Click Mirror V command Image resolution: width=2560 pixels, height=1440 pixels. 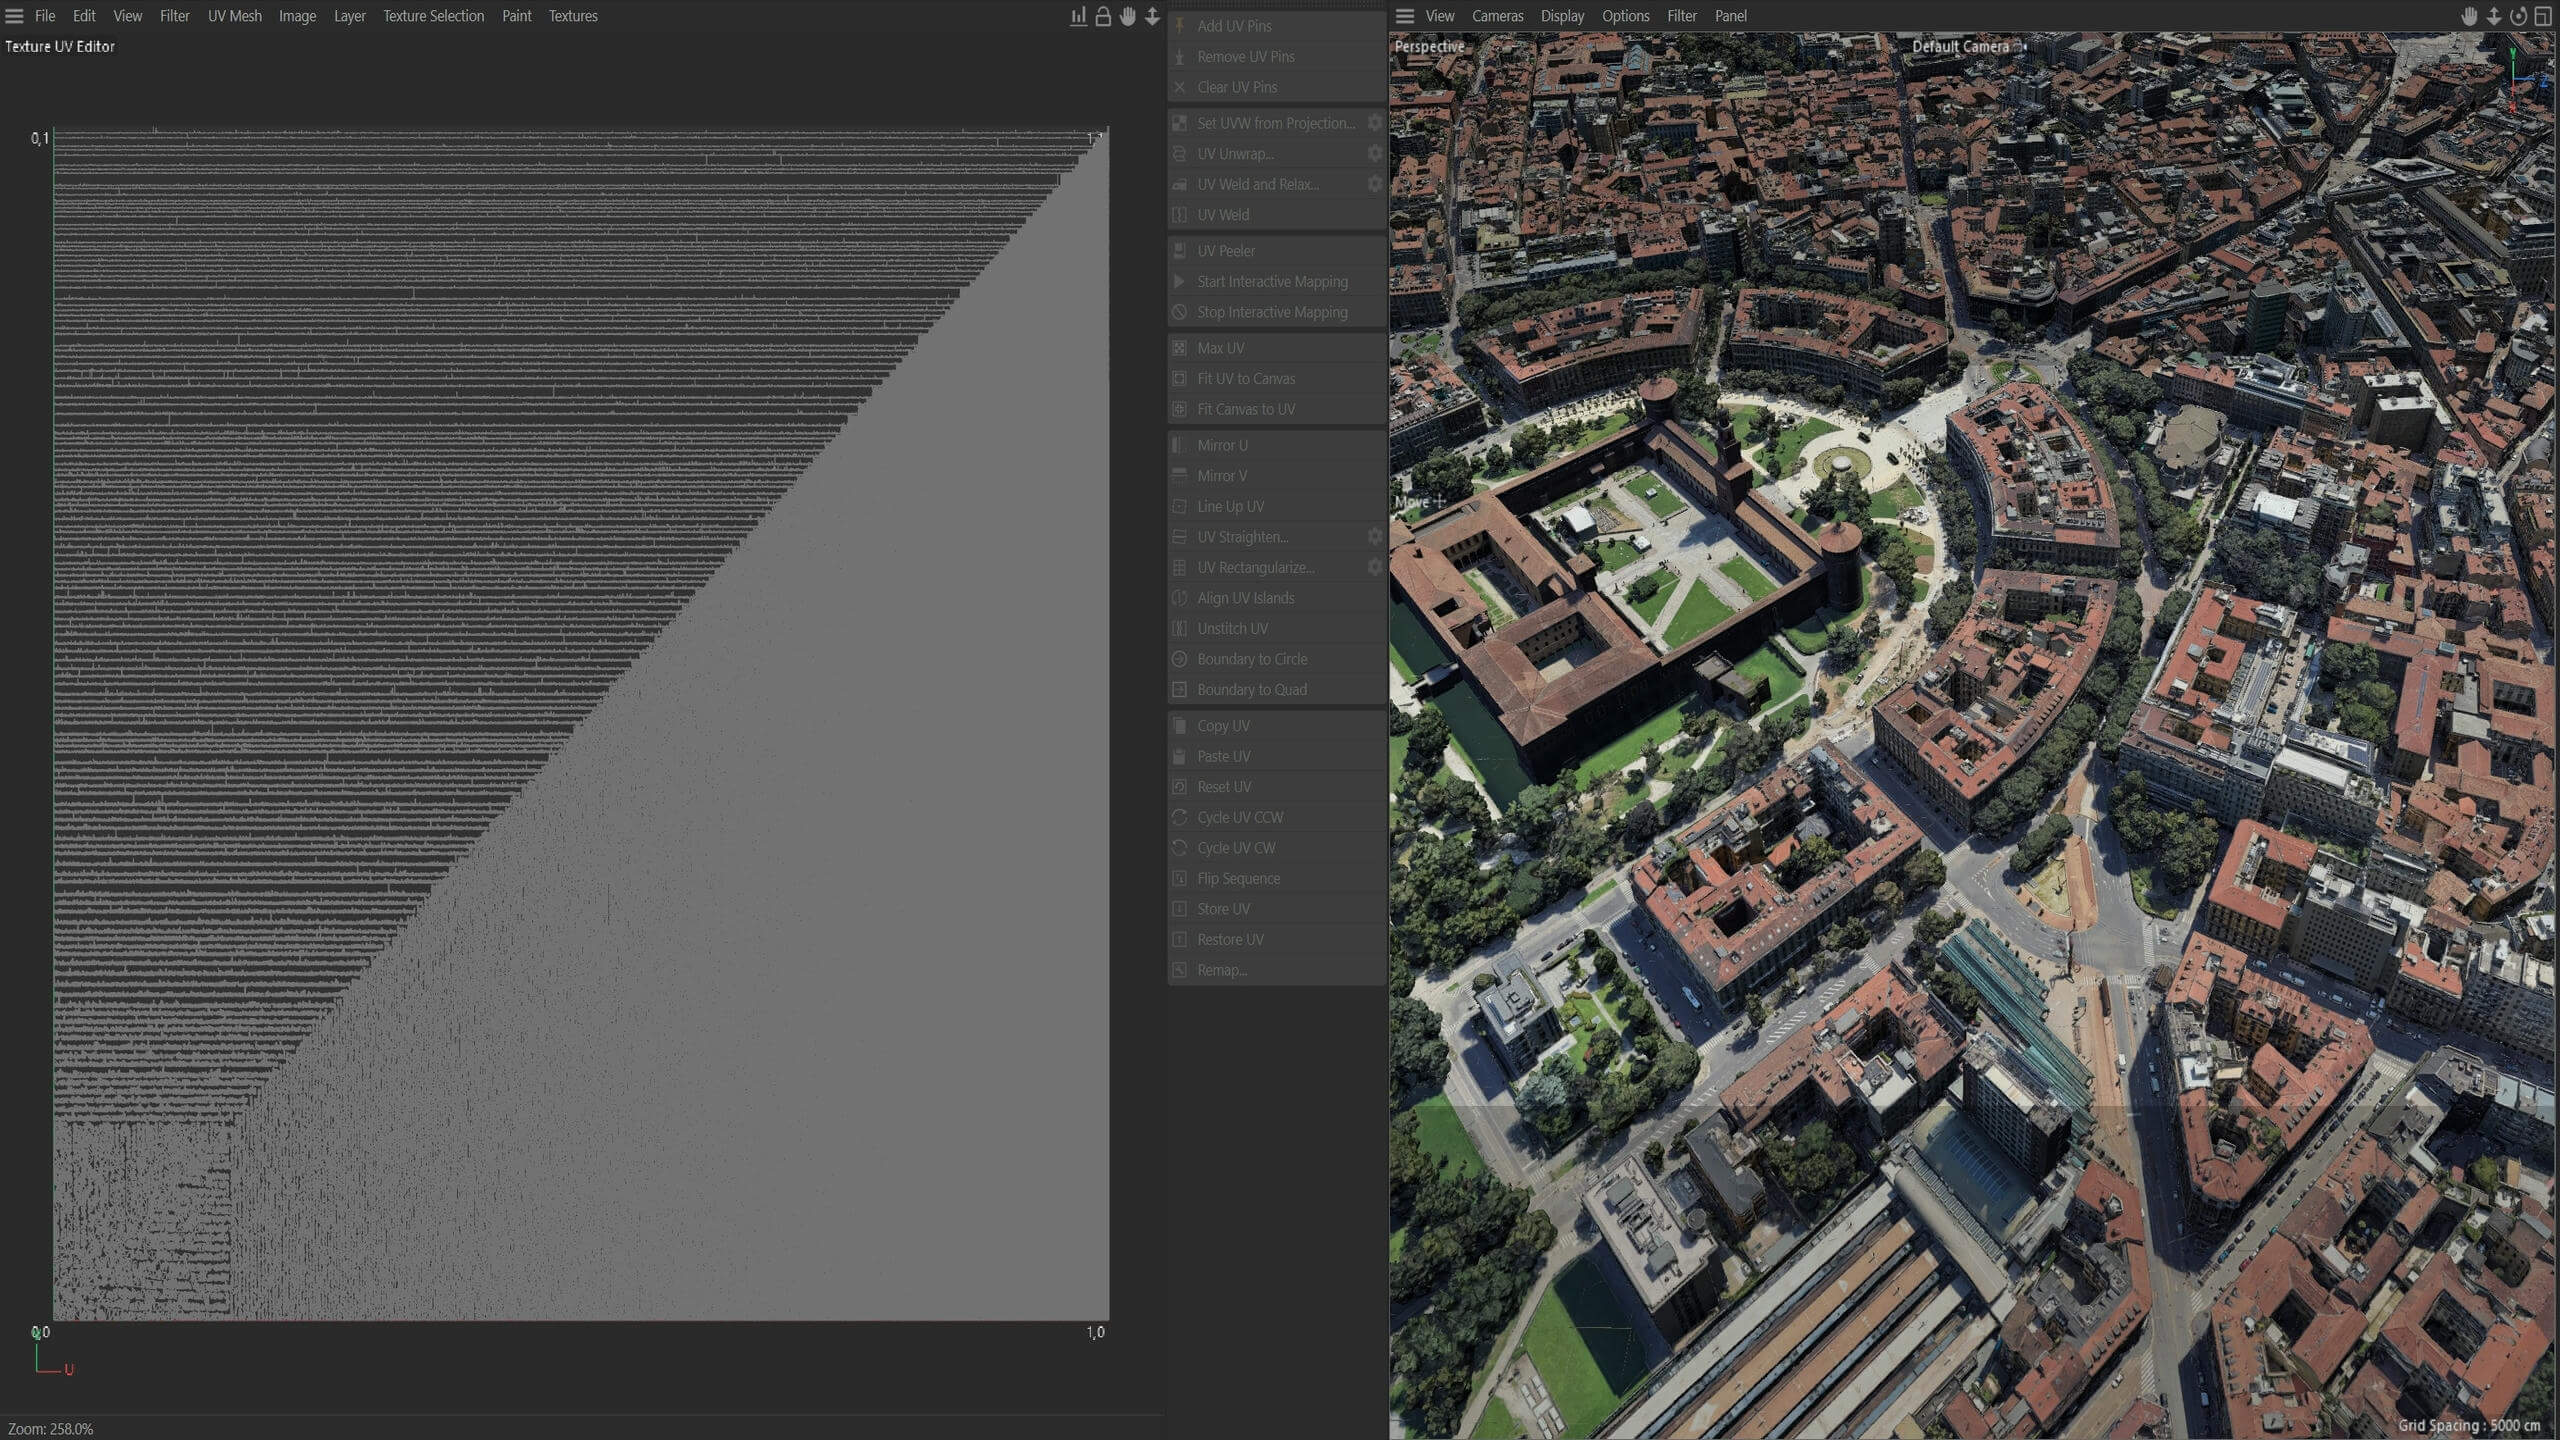coord(1276,476)
